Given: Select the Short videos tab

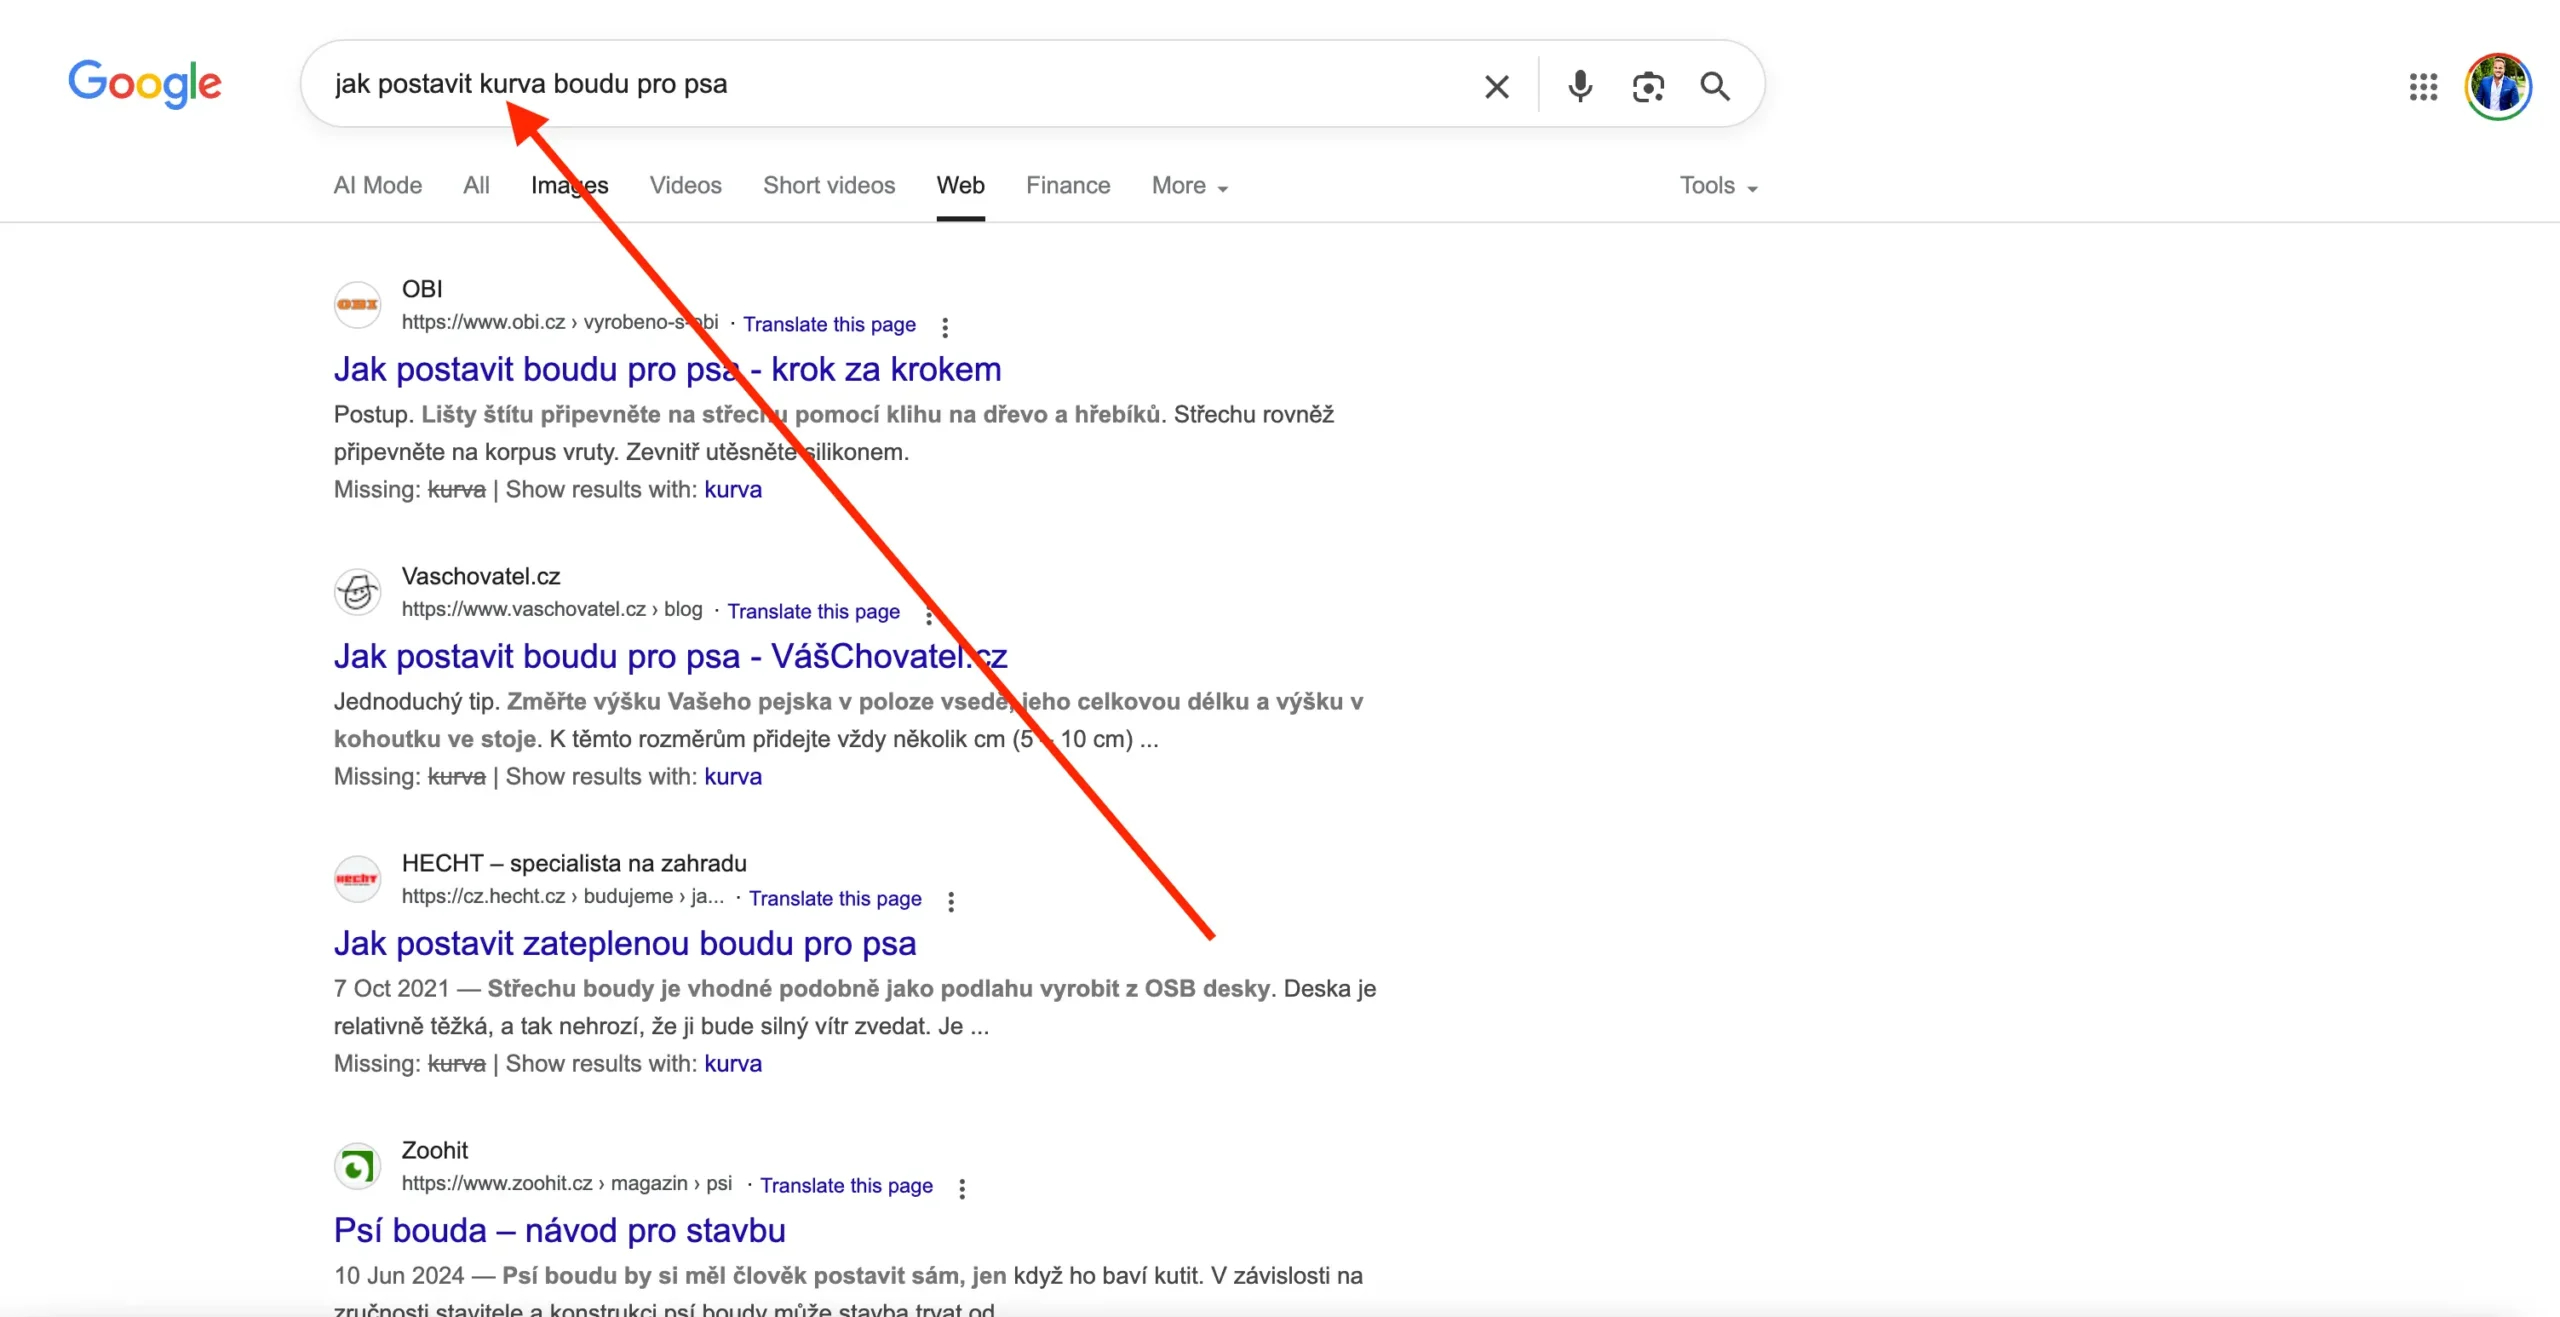Looking at the screenshot, I should point(828,186).
